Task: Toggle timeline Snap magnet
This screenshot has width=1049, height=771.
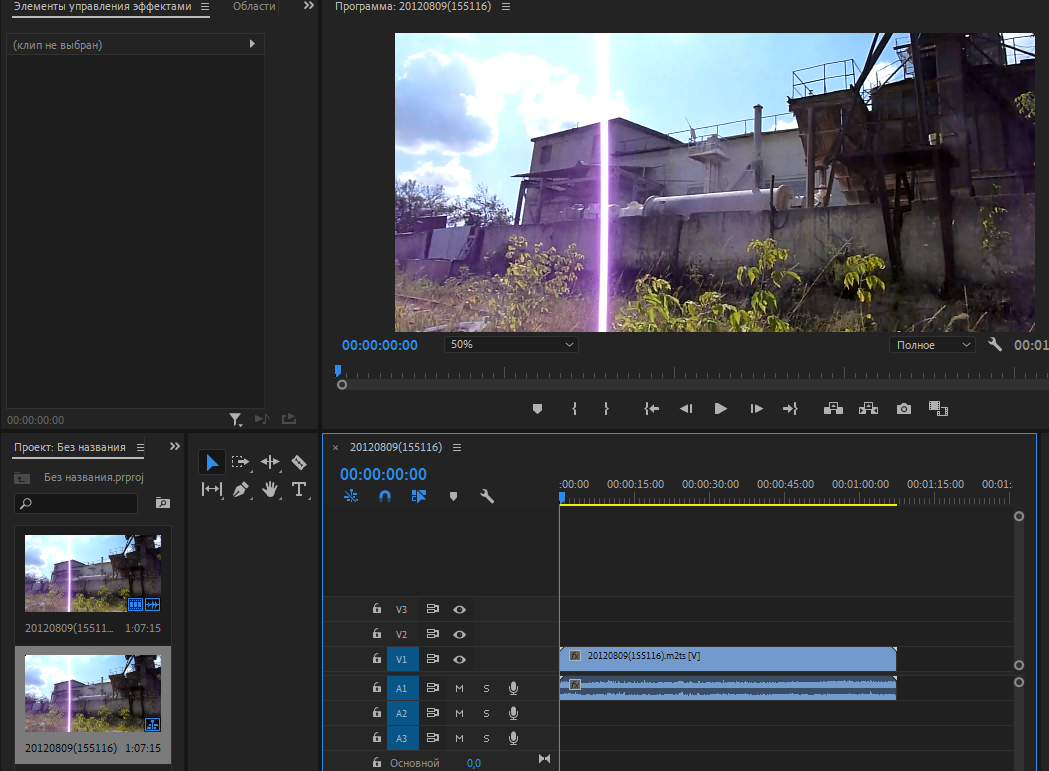Action: (x=385, y=496)
